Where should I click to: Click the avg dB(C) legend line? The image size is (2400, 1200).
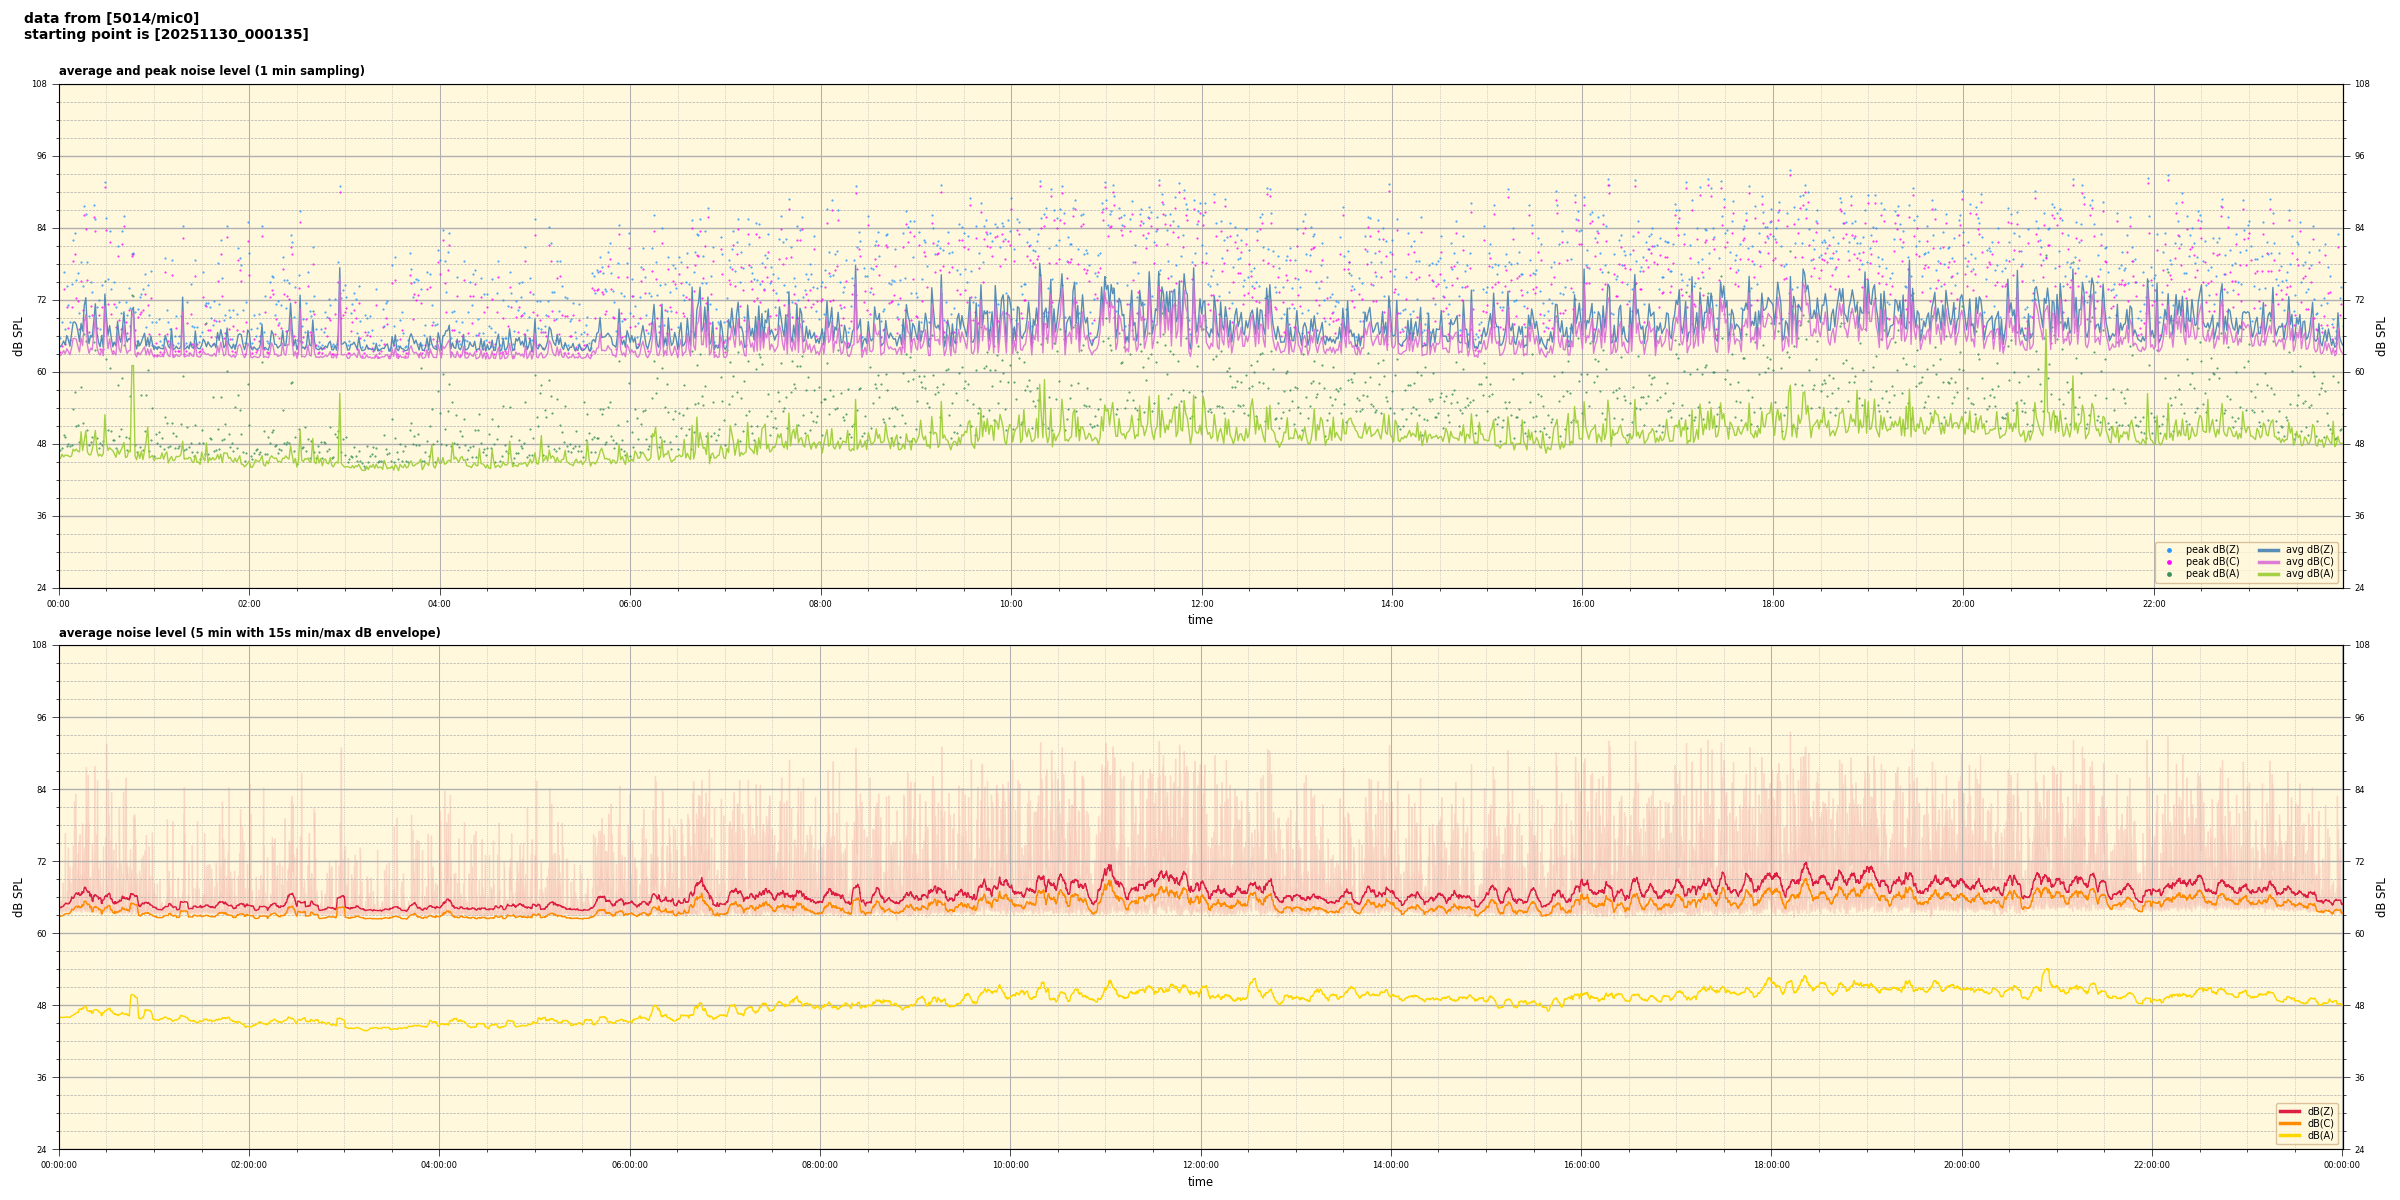[2269, 562]
